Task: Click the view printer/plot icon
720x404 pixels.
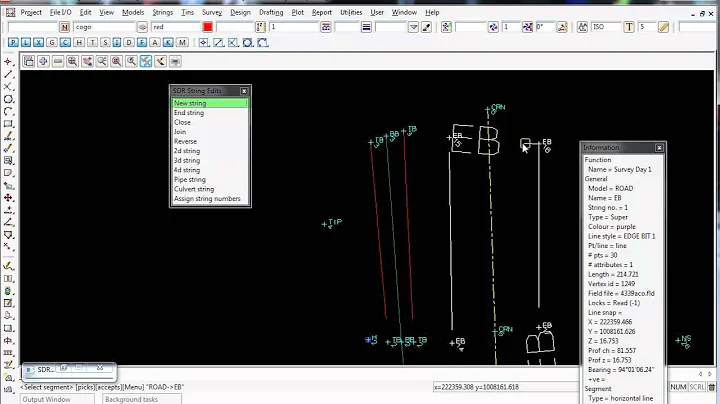Action: coord(175,61)
